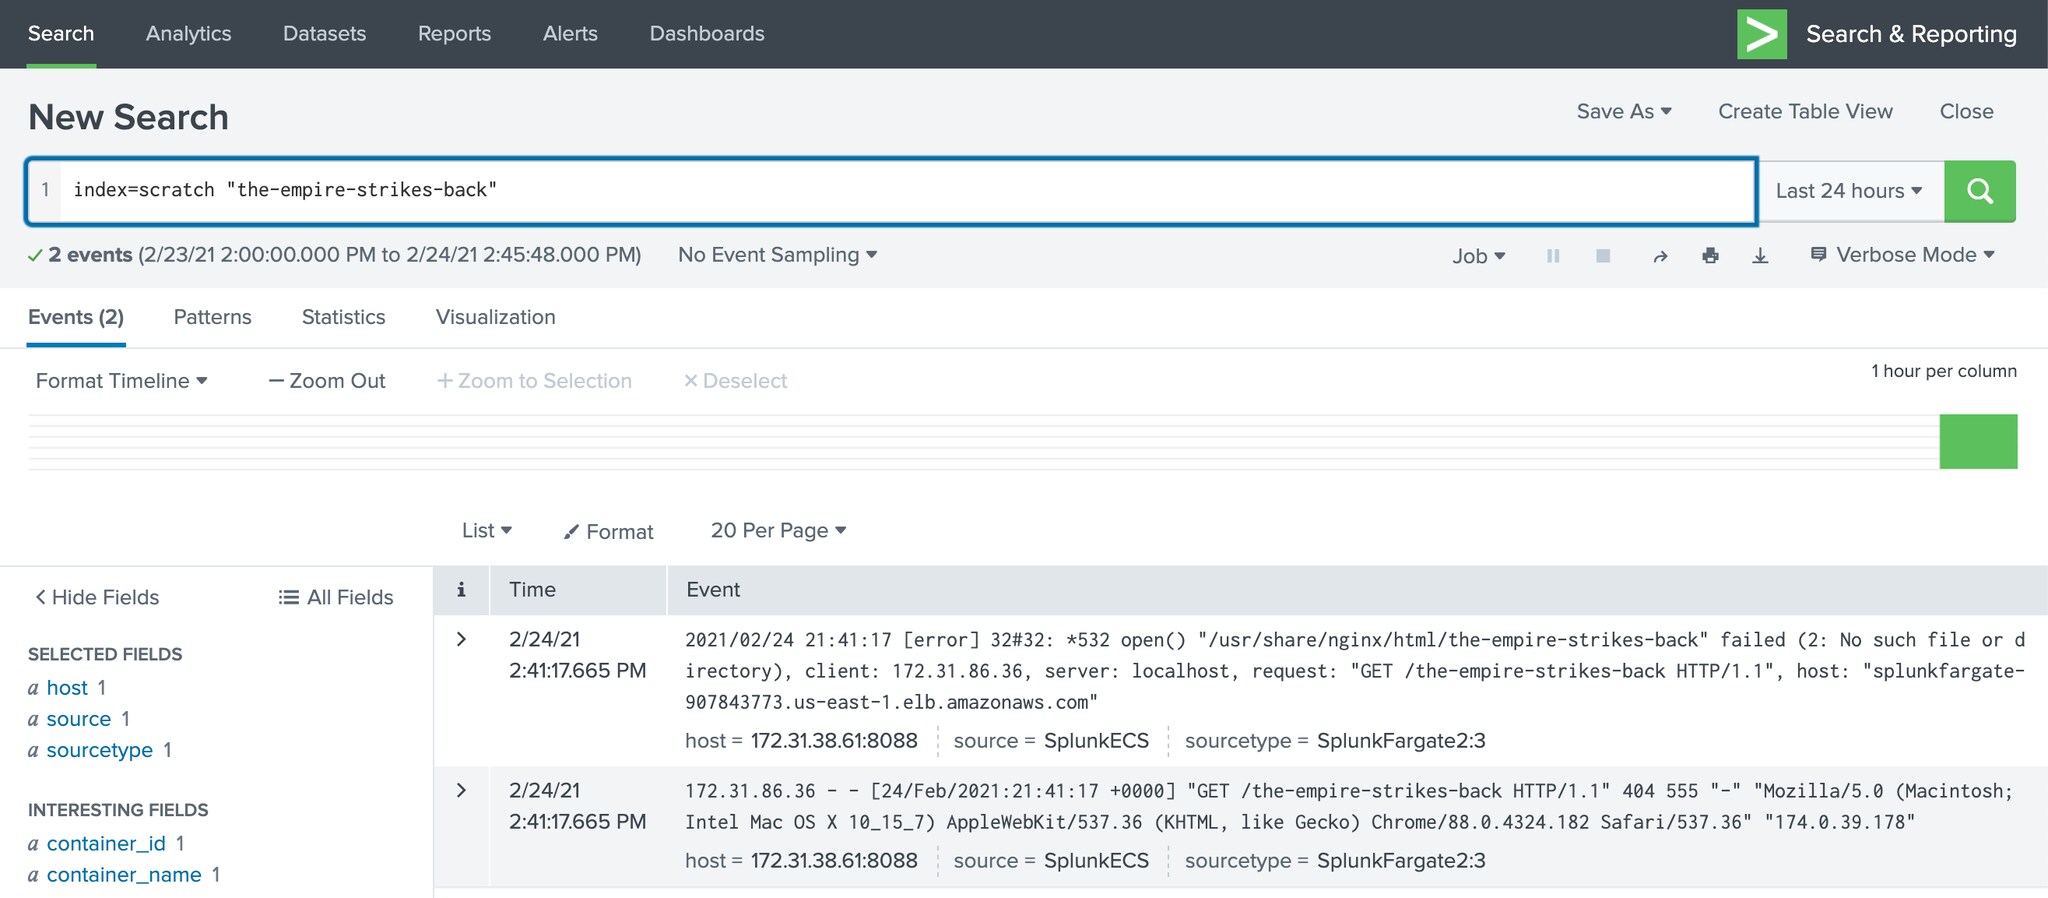This screenshot has height=898, width=2048.
Task: Open Analytics nav item
Action: 188,34
